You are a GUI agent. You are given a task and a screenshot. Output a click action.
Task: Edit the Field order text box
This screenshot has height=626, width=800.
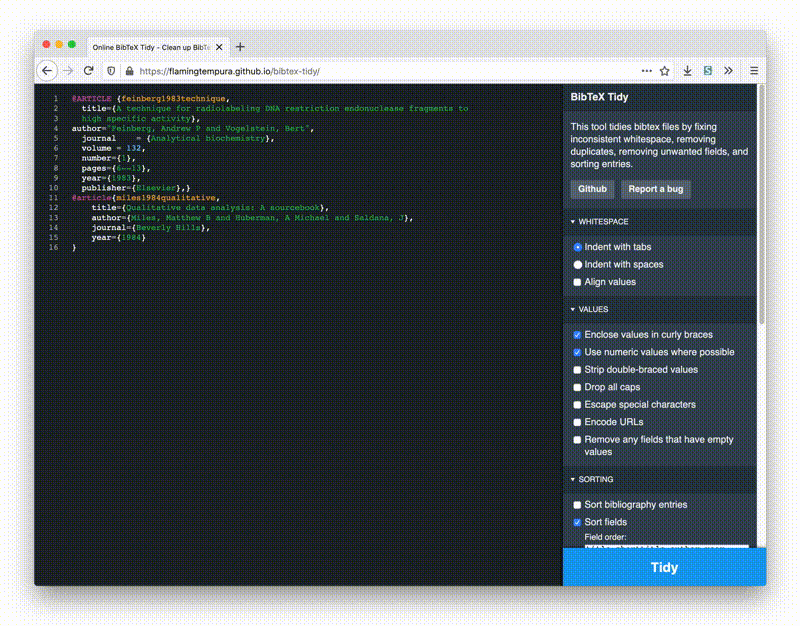[x=666, y=546]
